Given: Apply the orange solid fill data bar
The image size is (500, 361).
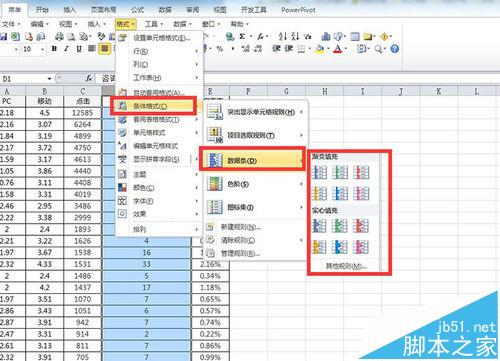Looking at the screenshot, I should tap(320, 247).
